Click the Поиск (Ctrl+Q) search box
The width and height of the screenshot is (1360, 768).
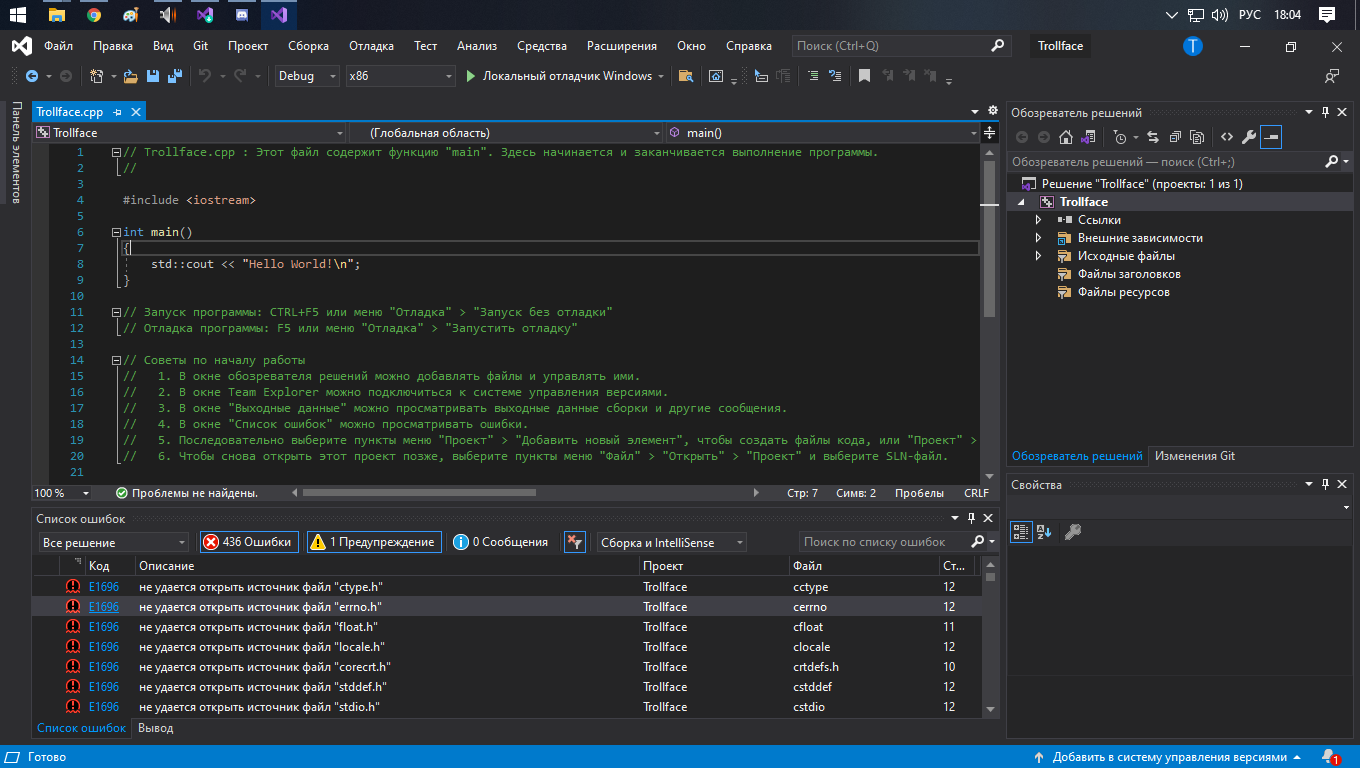point(900,46)
